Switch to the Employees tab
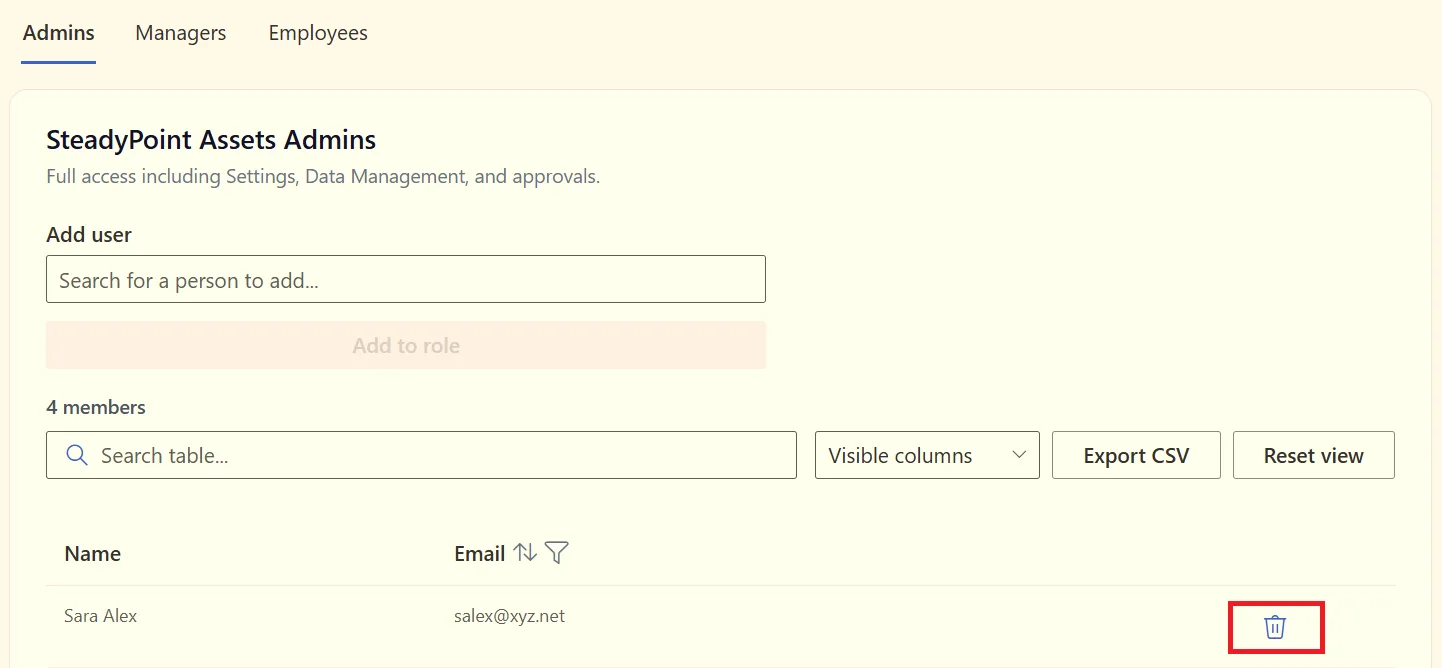 coord(318,33)
